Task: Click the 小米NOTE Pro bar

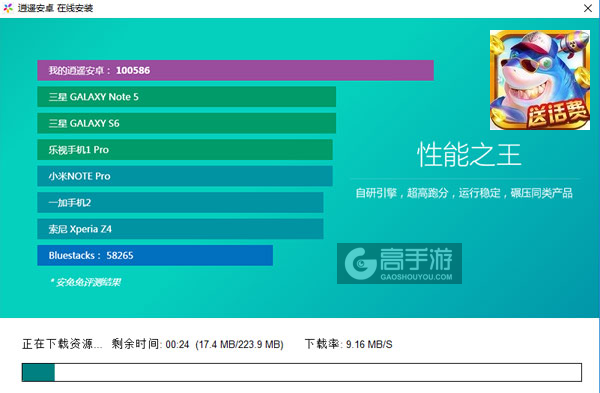Action: tap(185, 176)
